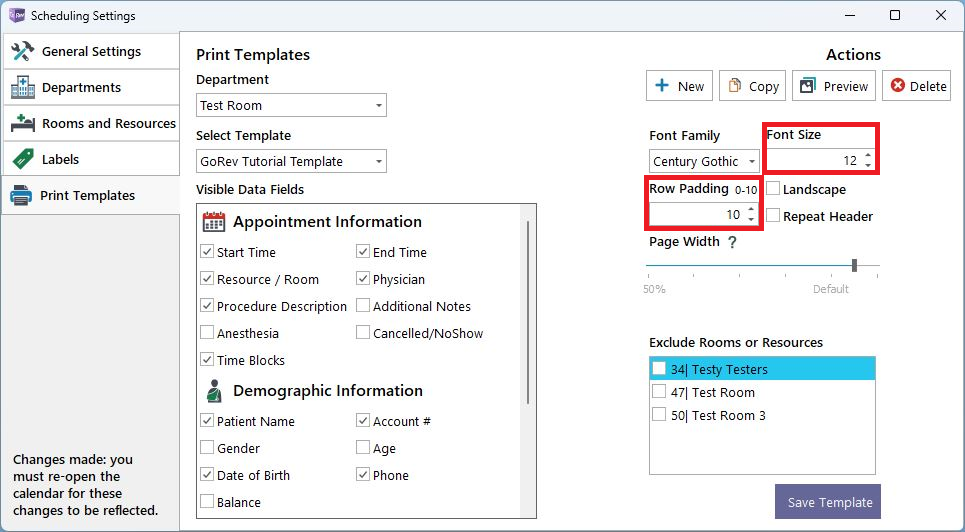Check the Additional Notes field

pos(363,305)
